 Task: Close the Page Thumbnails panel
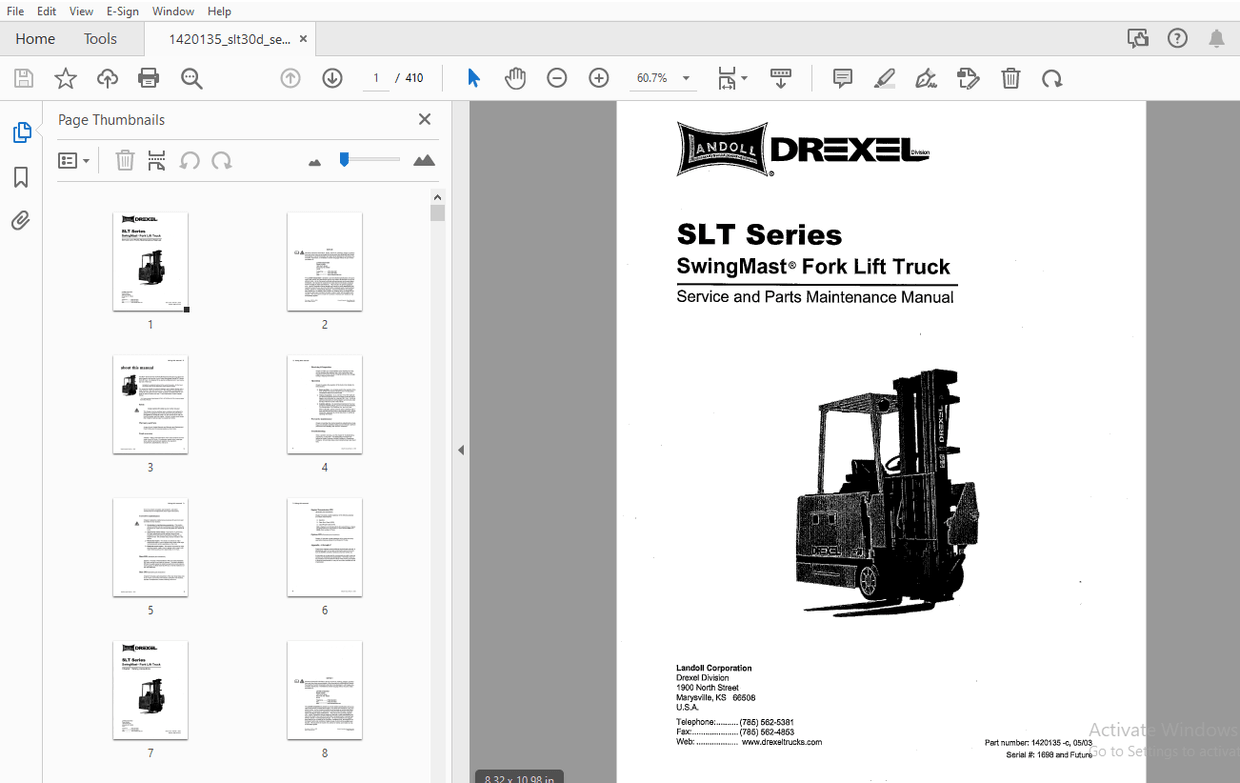point(424,119)
